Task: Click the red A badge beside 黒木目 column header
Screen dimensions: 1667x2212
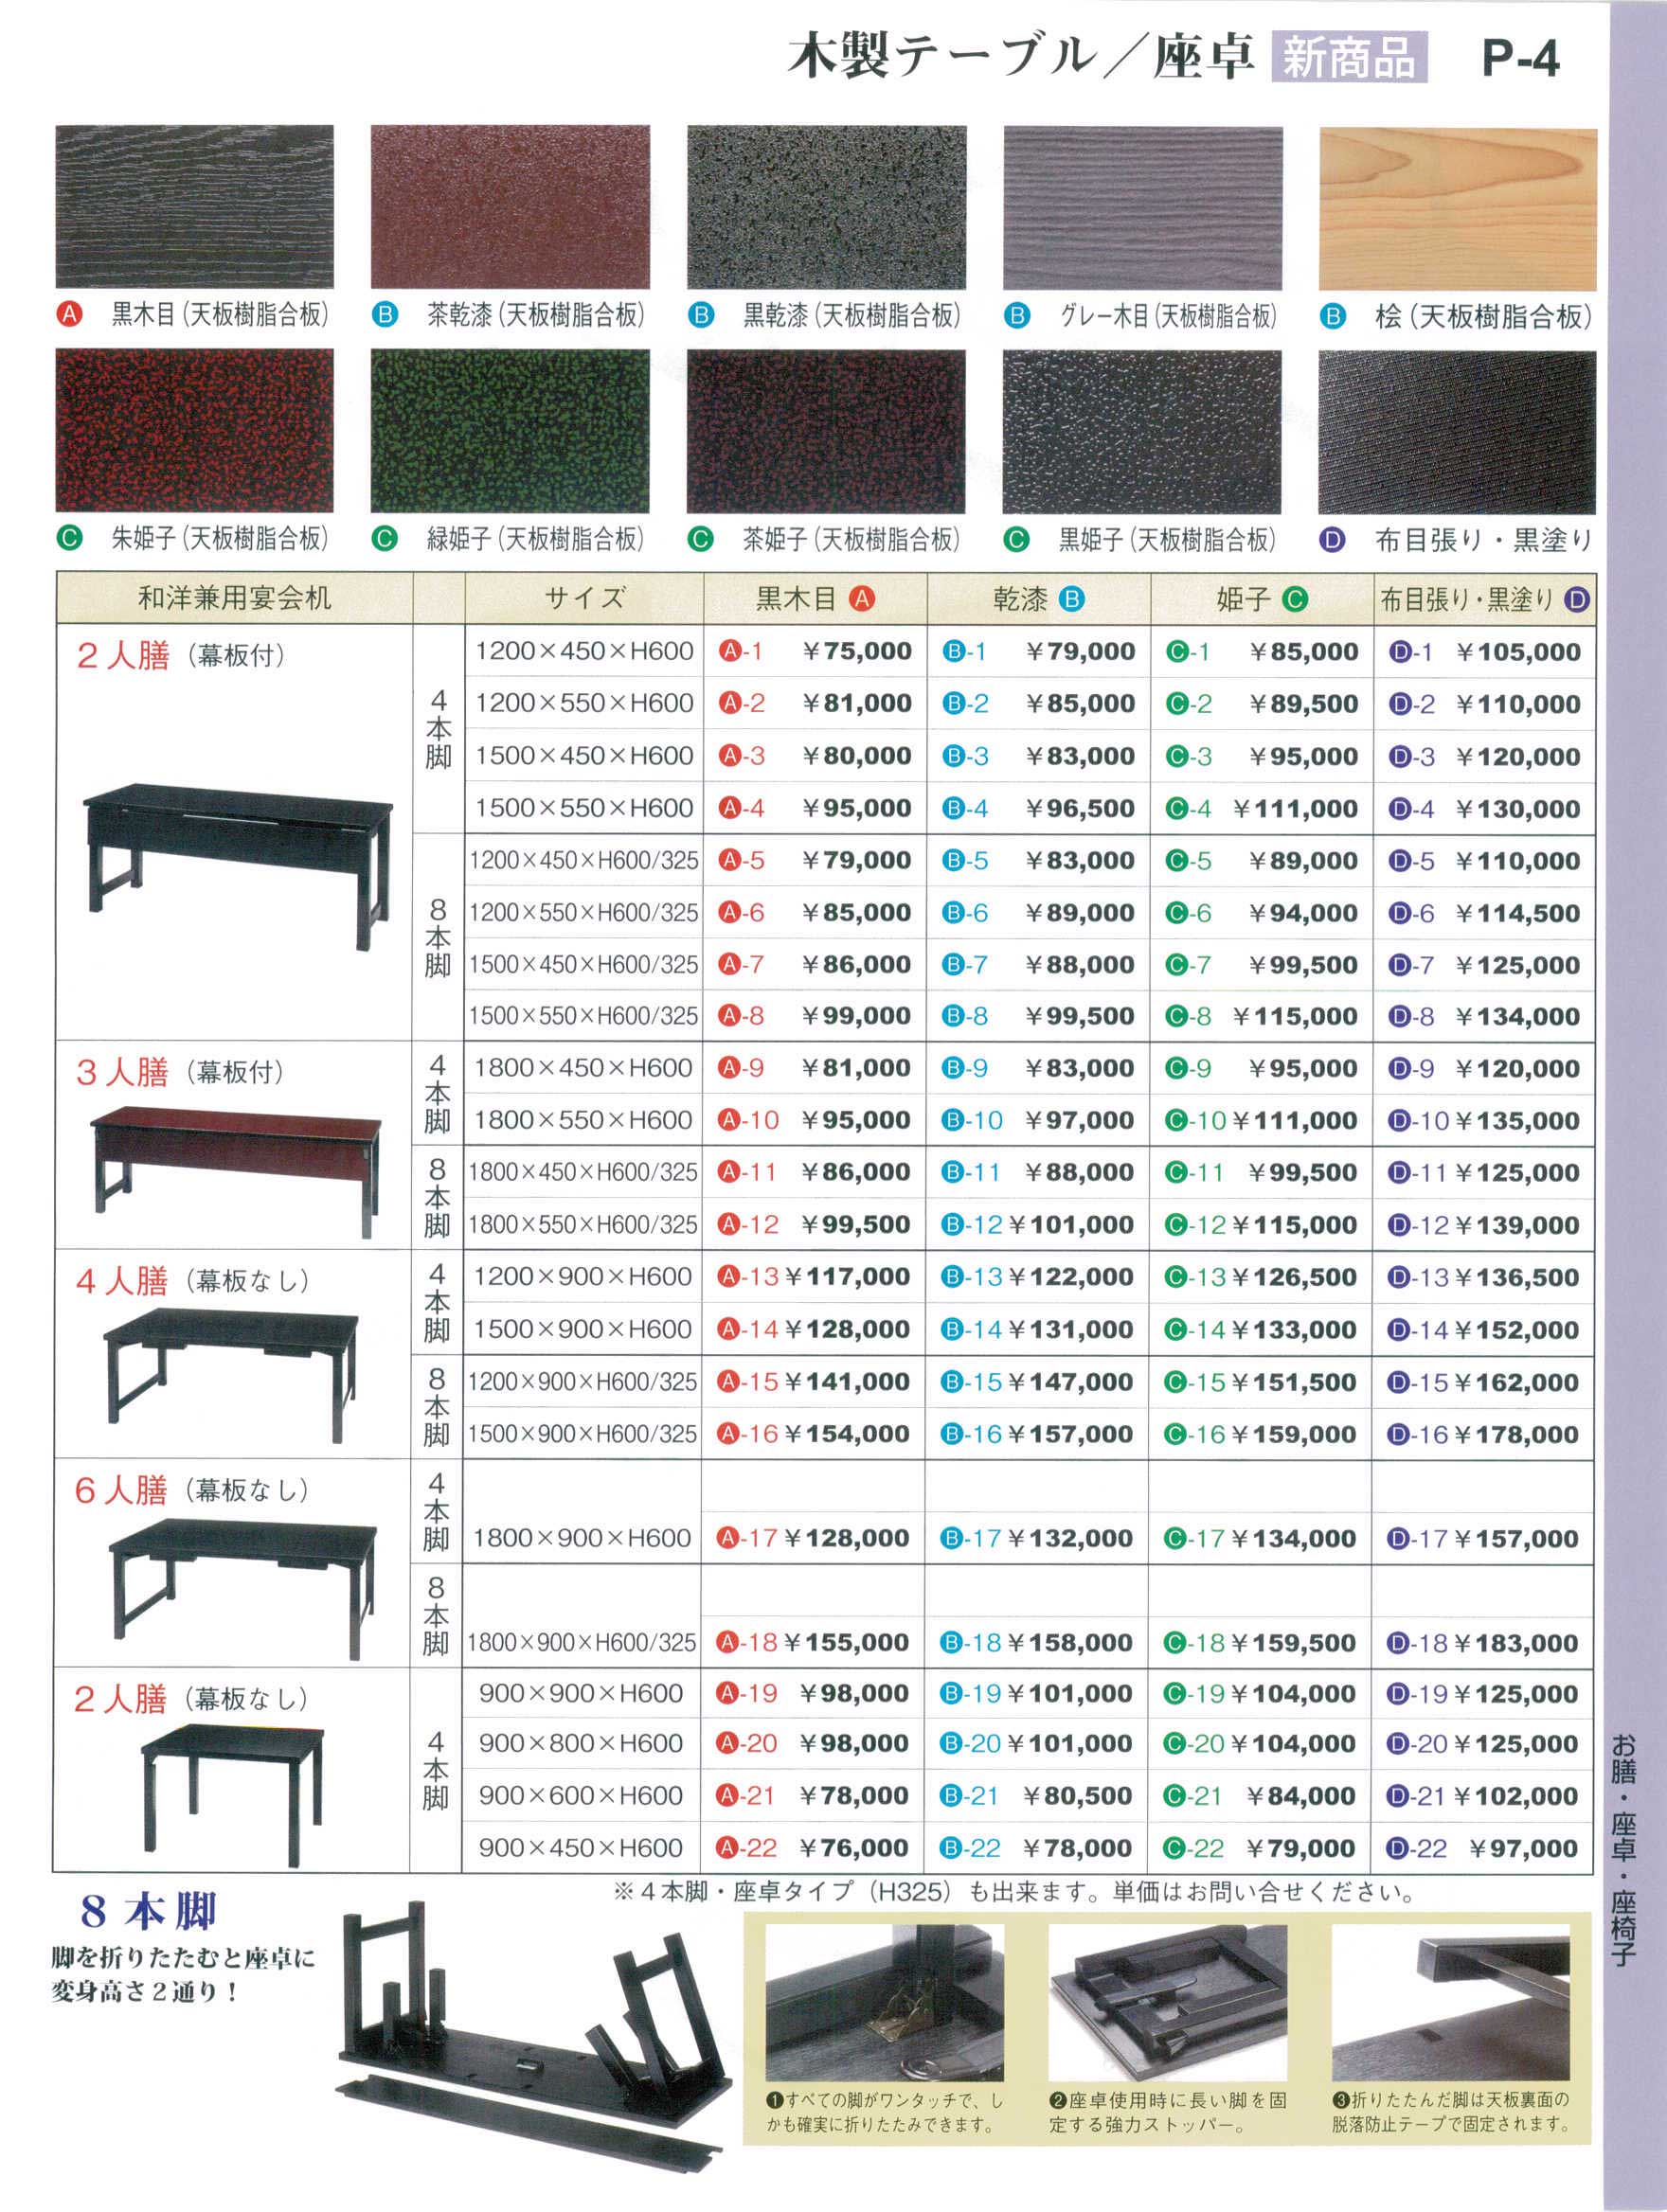Action: (861, 599)
